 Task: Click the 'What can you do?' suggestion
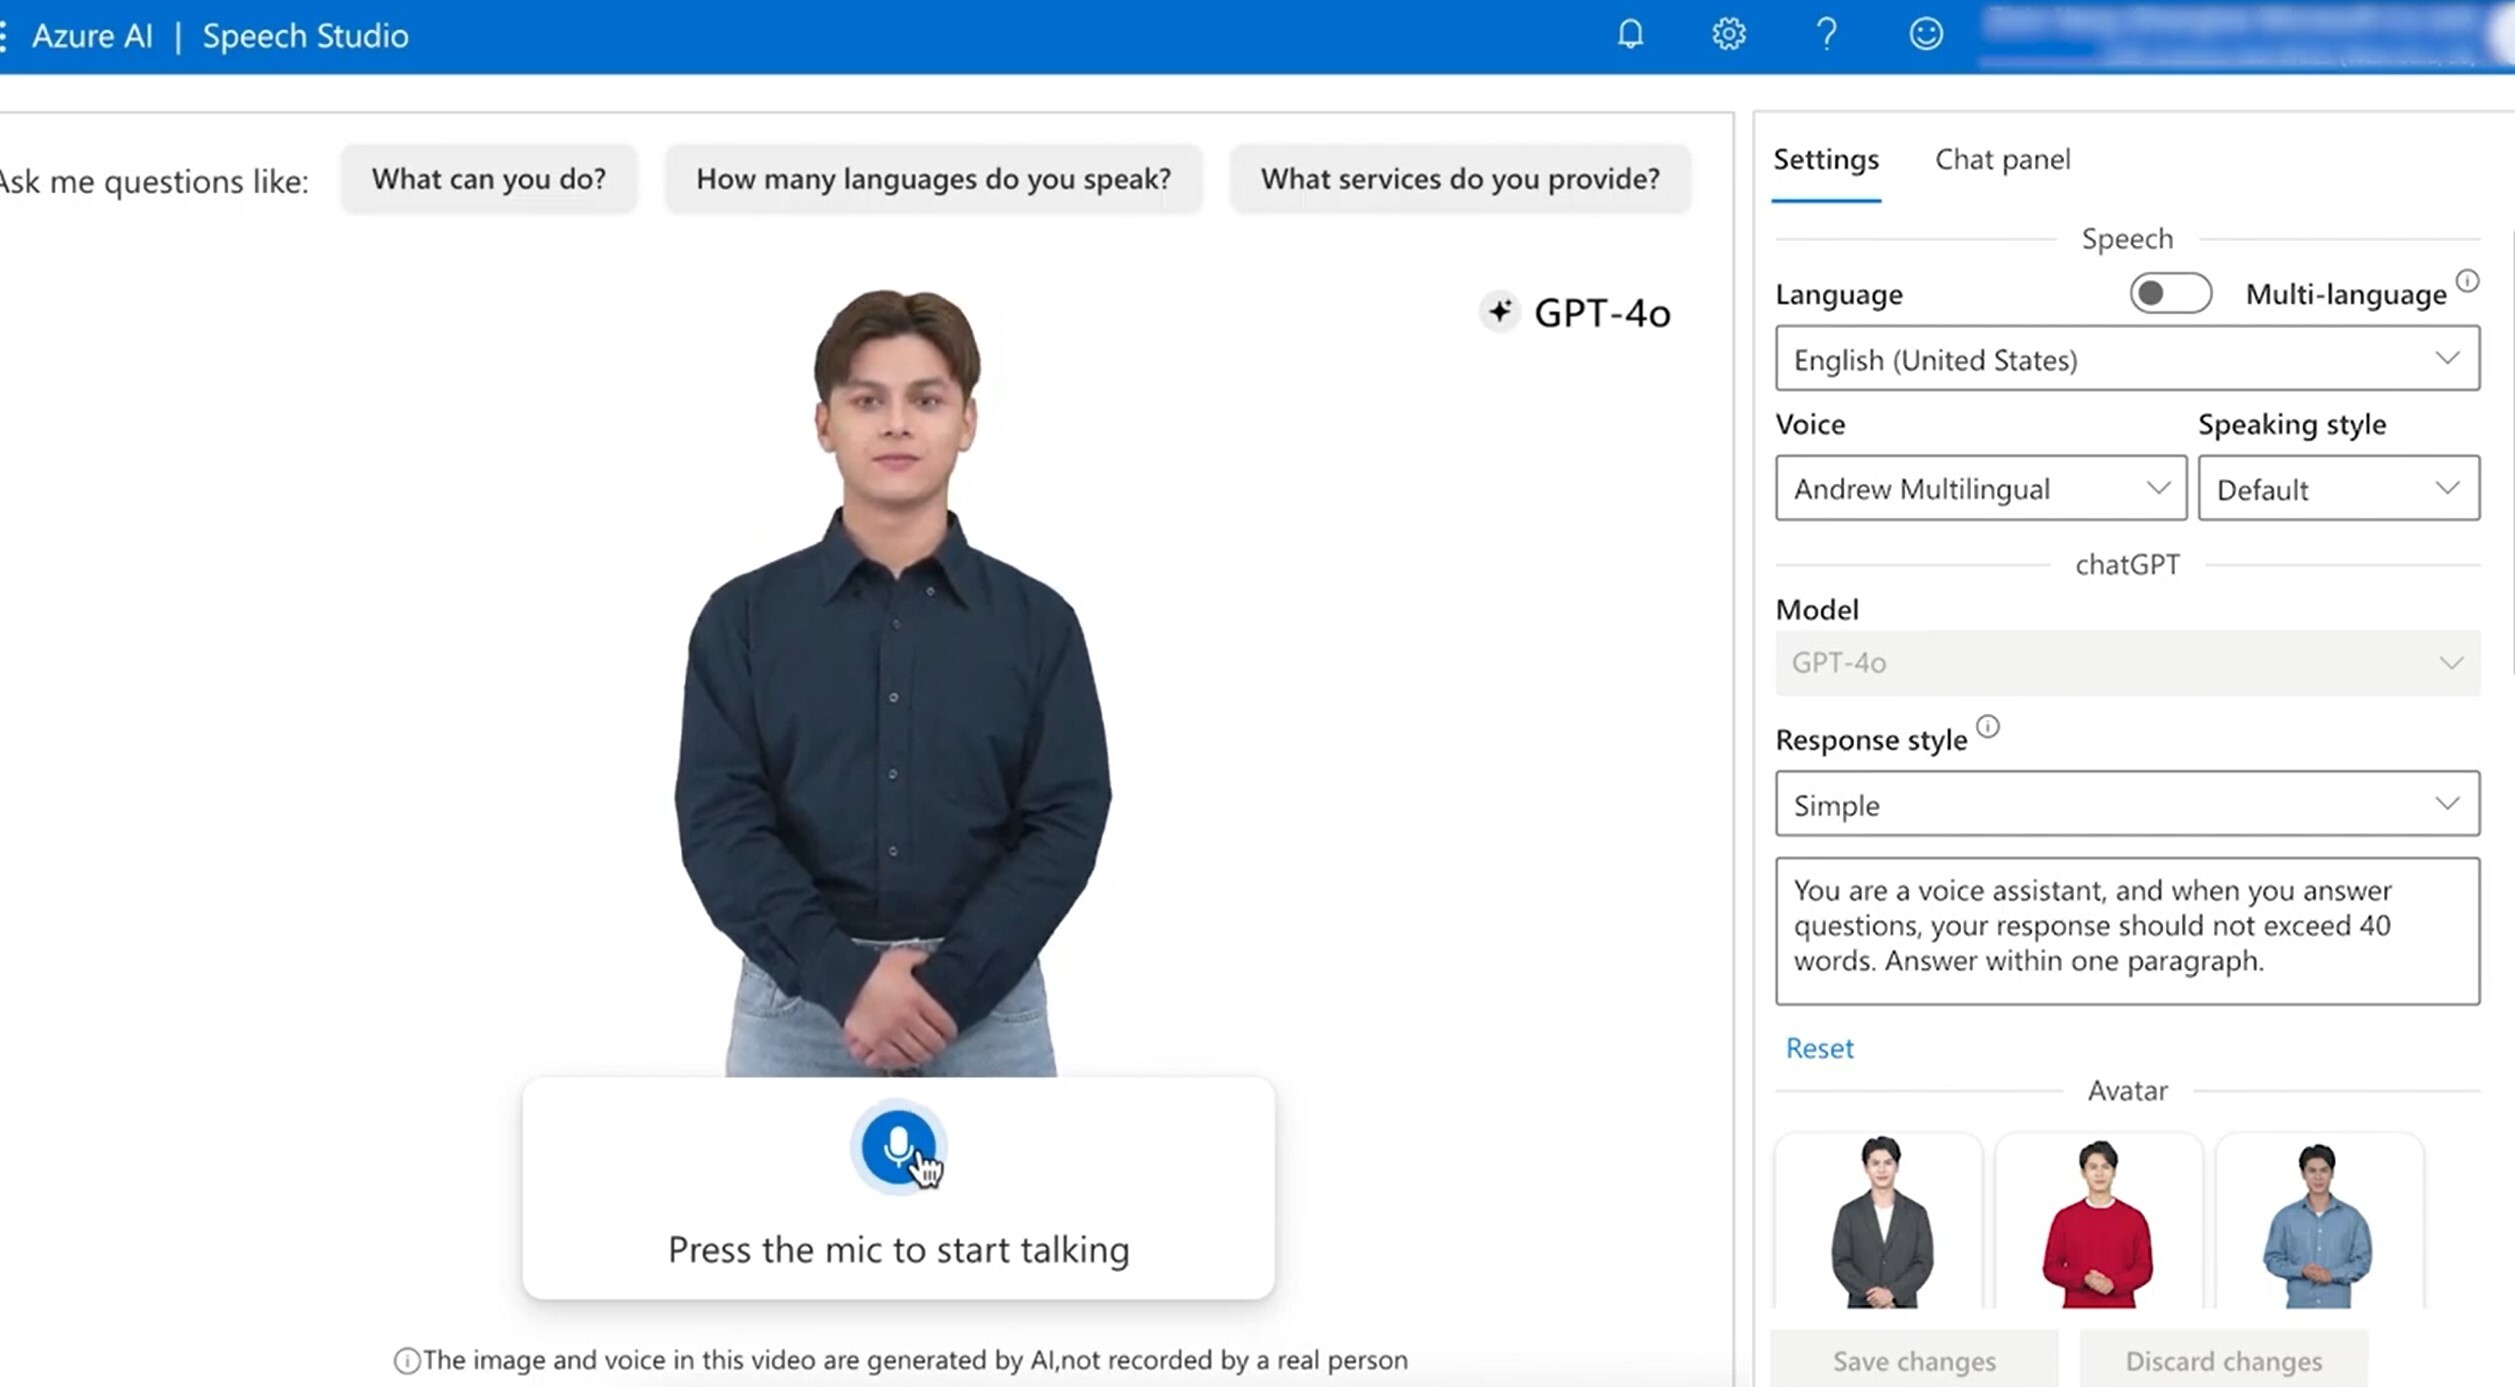[x=489, y=178]
